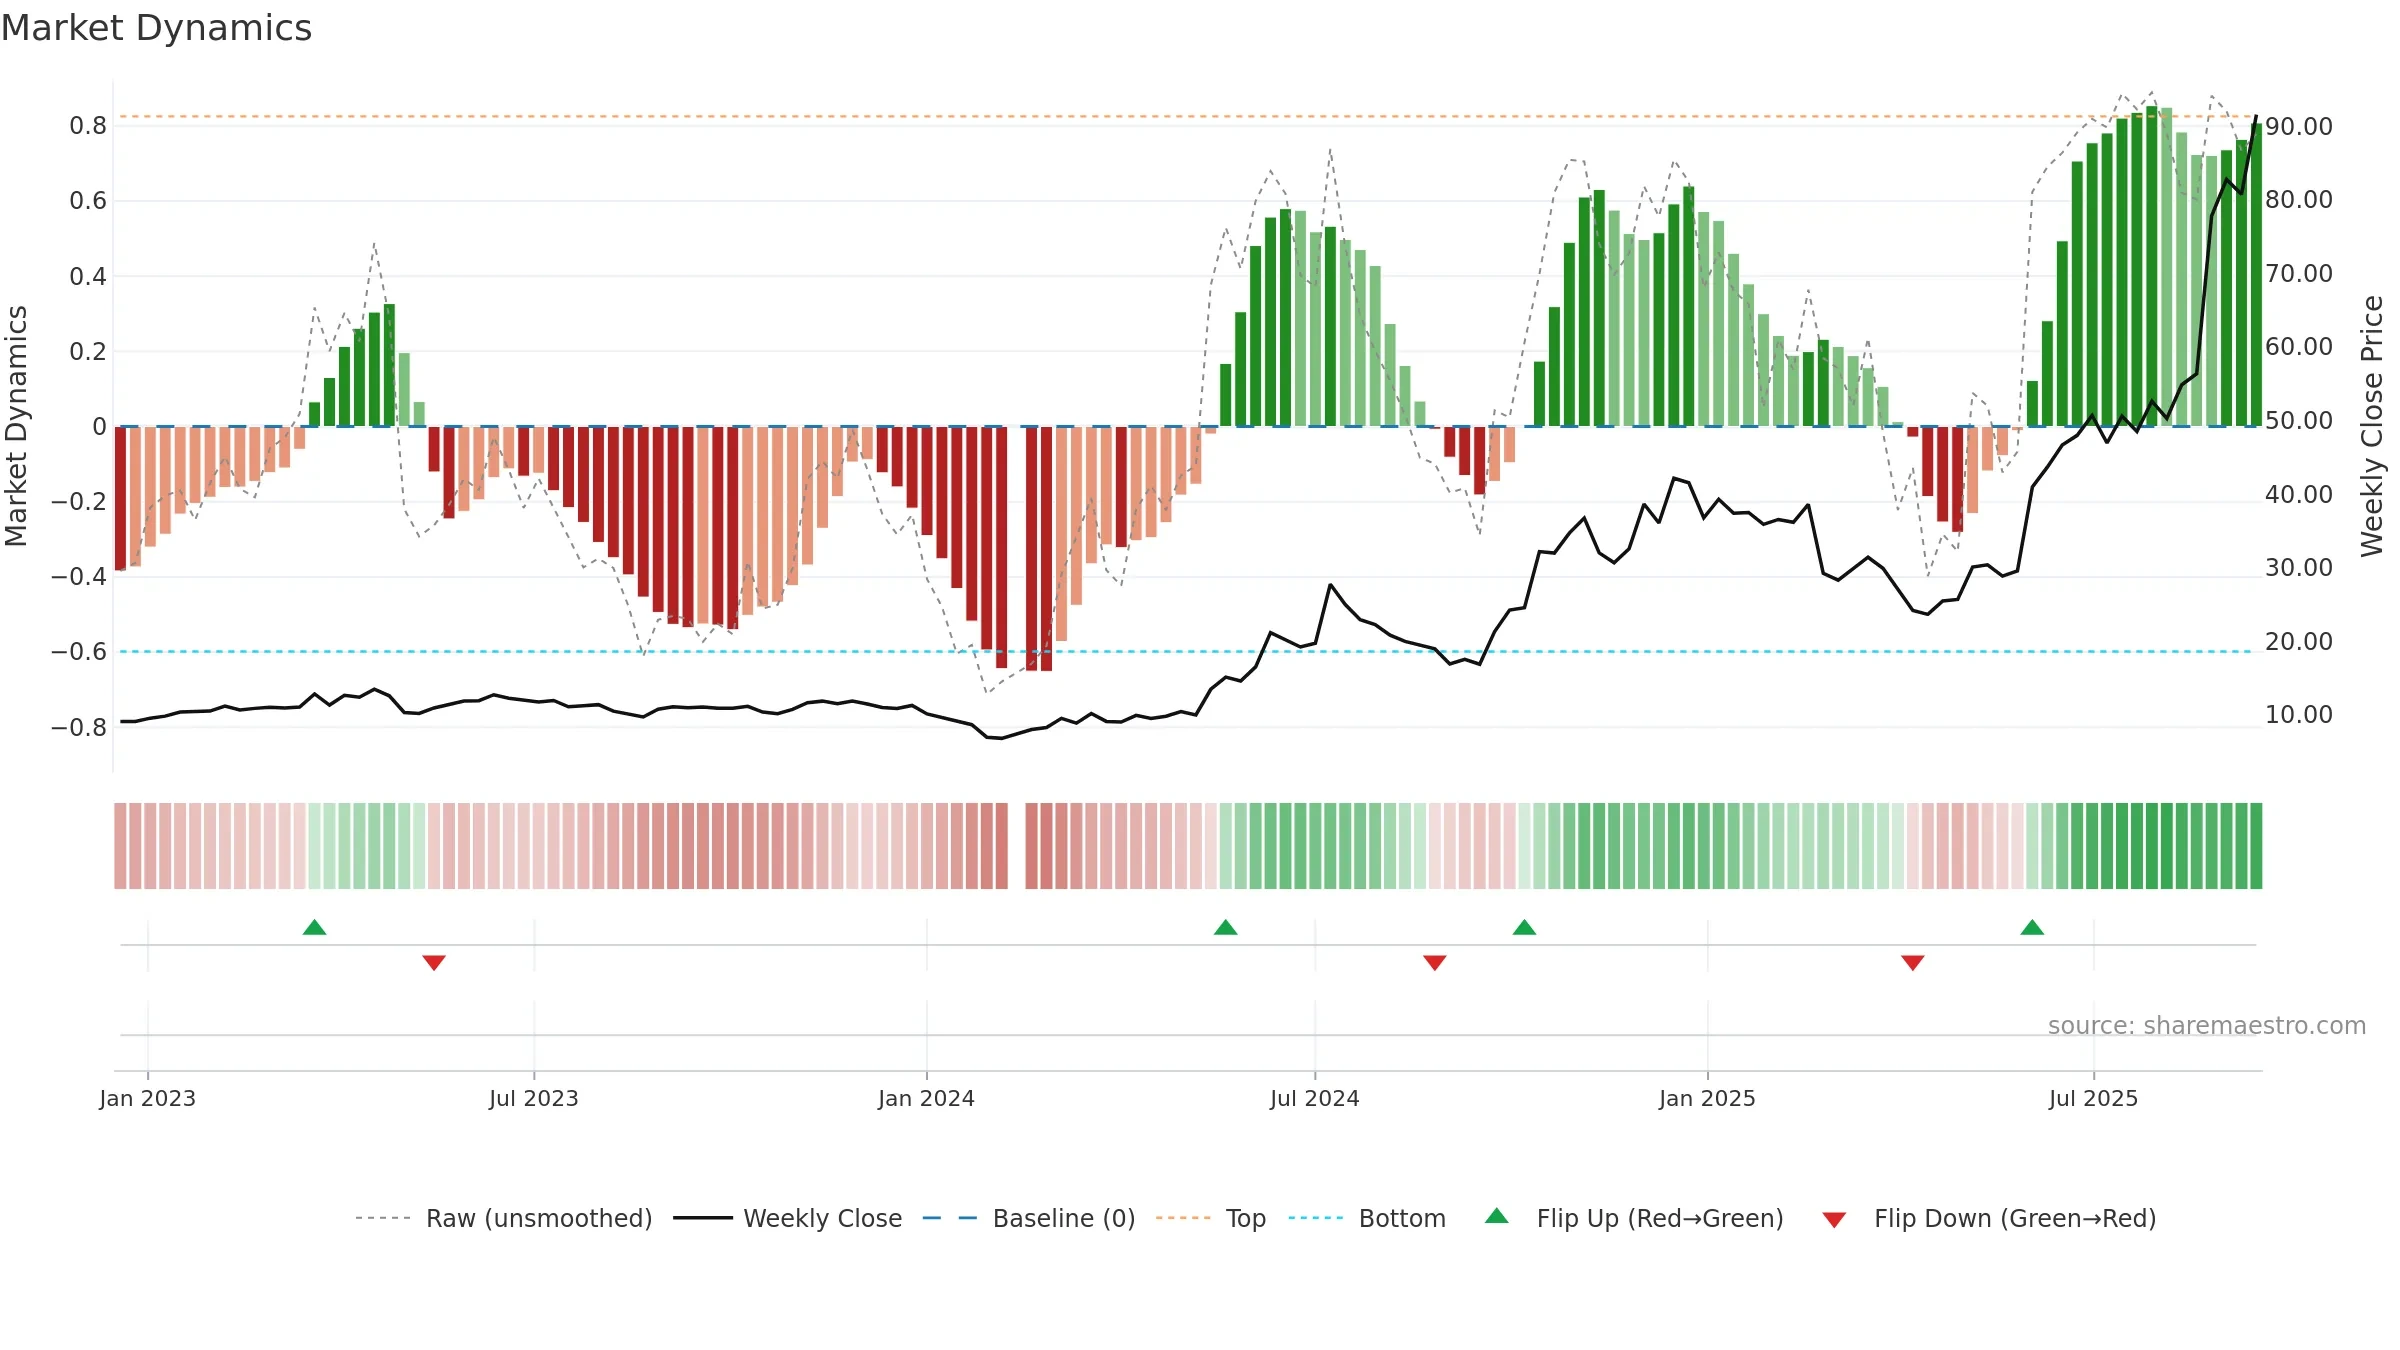This screenshot has height=1350, width=2400.
Task: Toggle the Raw (unsmoothed) legend entry
Action: tap(504, 1218)
